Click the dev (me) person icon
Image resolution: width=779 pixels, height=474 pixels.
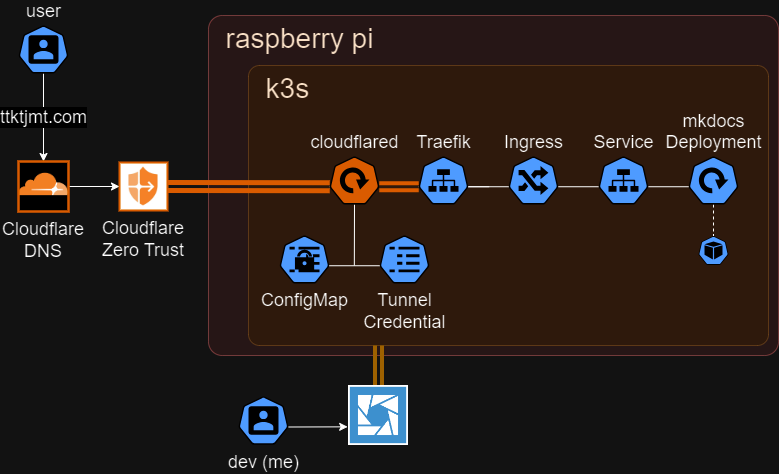pos(263,421)
